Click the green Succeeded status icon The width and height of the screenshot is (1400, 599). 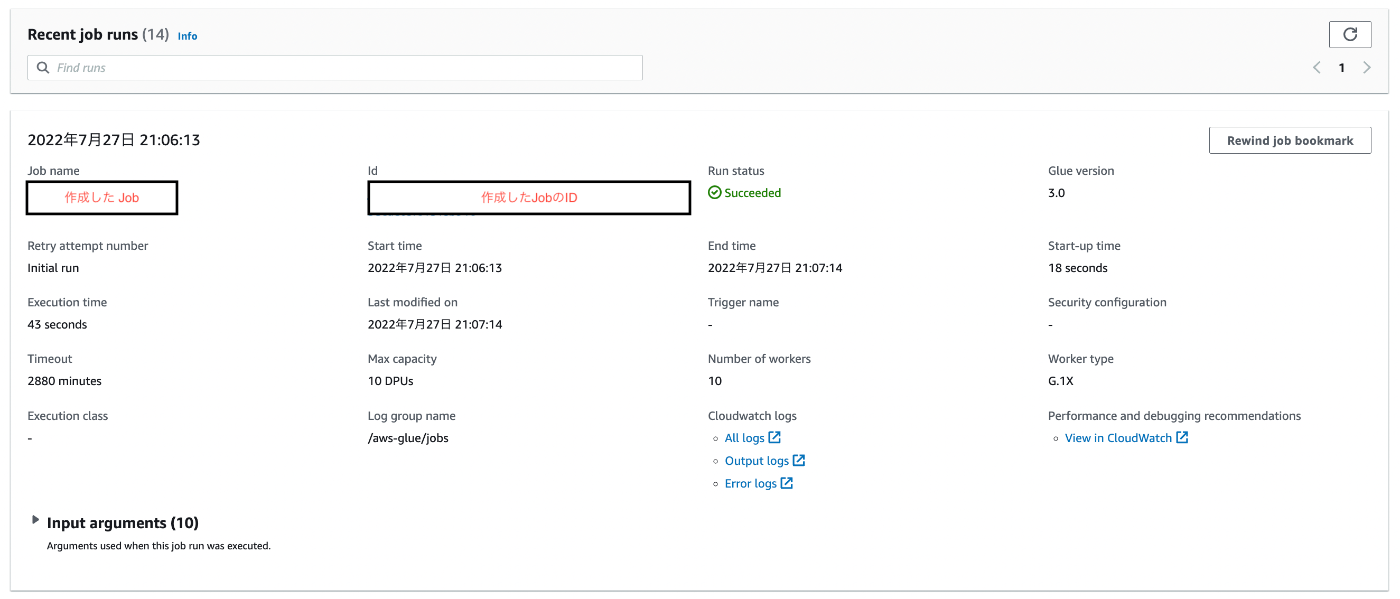(714, 193)
